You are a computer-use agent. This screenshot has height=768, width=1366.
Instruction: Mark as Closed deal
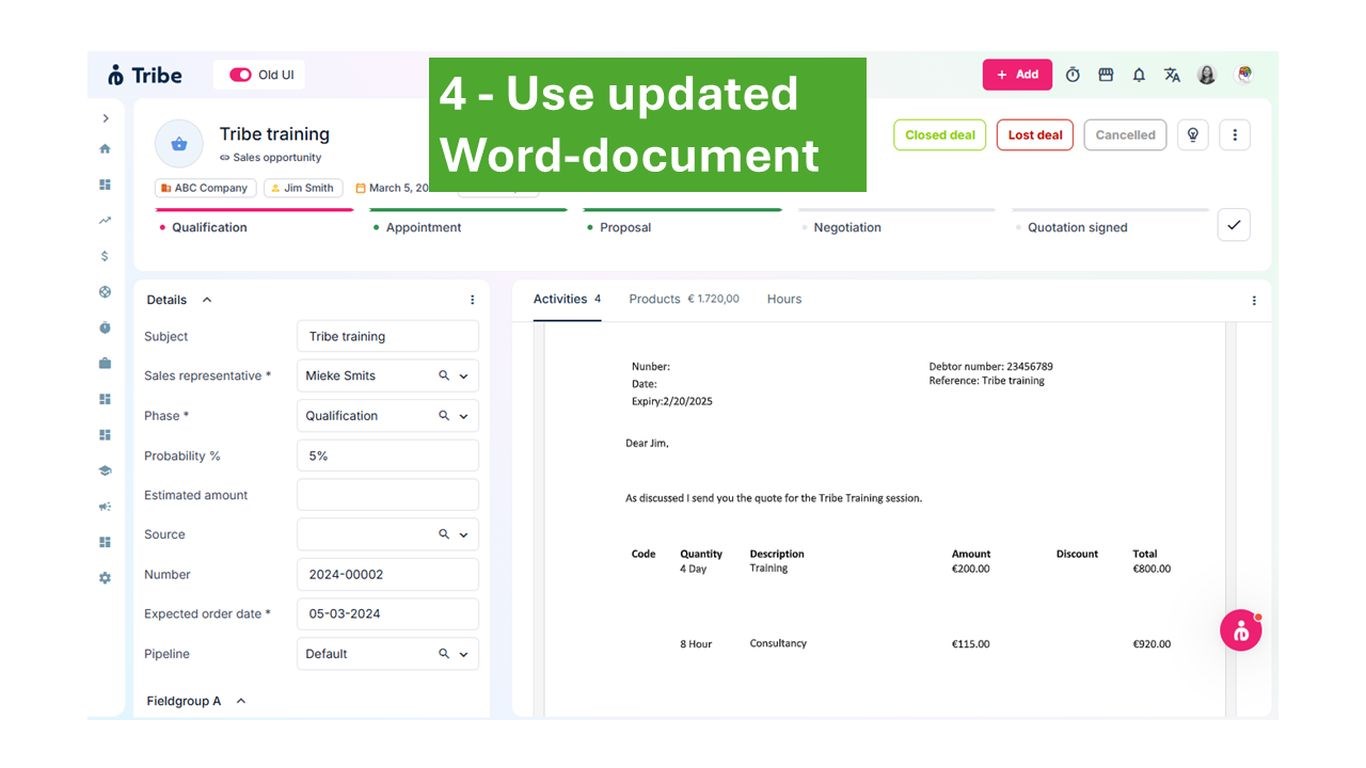[x=940, y=135]
